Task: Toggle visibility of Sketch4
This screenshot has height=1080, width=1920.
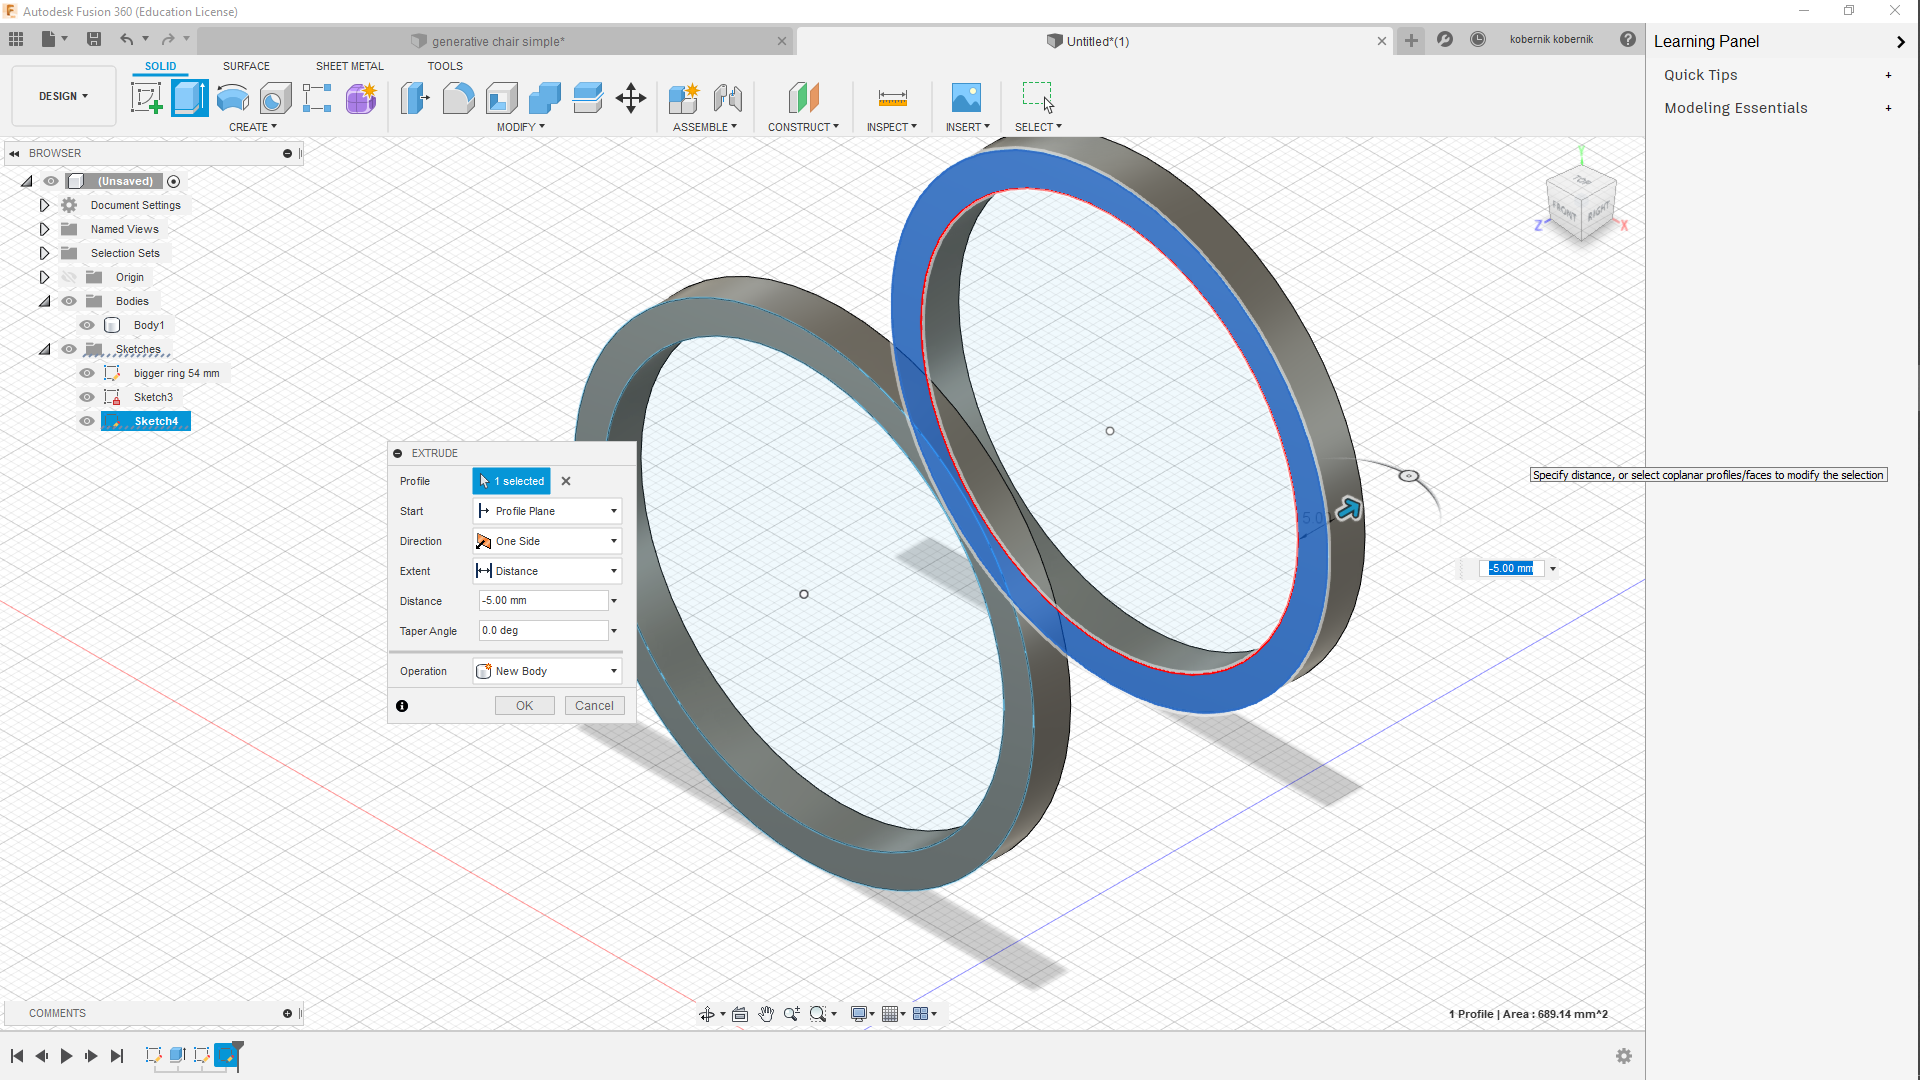Action: click(87, 421)
